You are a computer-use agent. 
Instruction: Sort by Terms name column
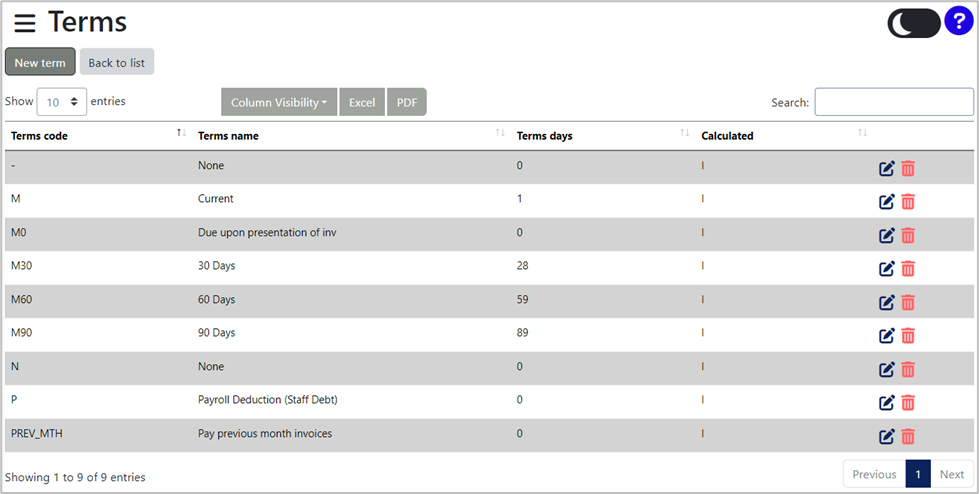tap(352, 136)
